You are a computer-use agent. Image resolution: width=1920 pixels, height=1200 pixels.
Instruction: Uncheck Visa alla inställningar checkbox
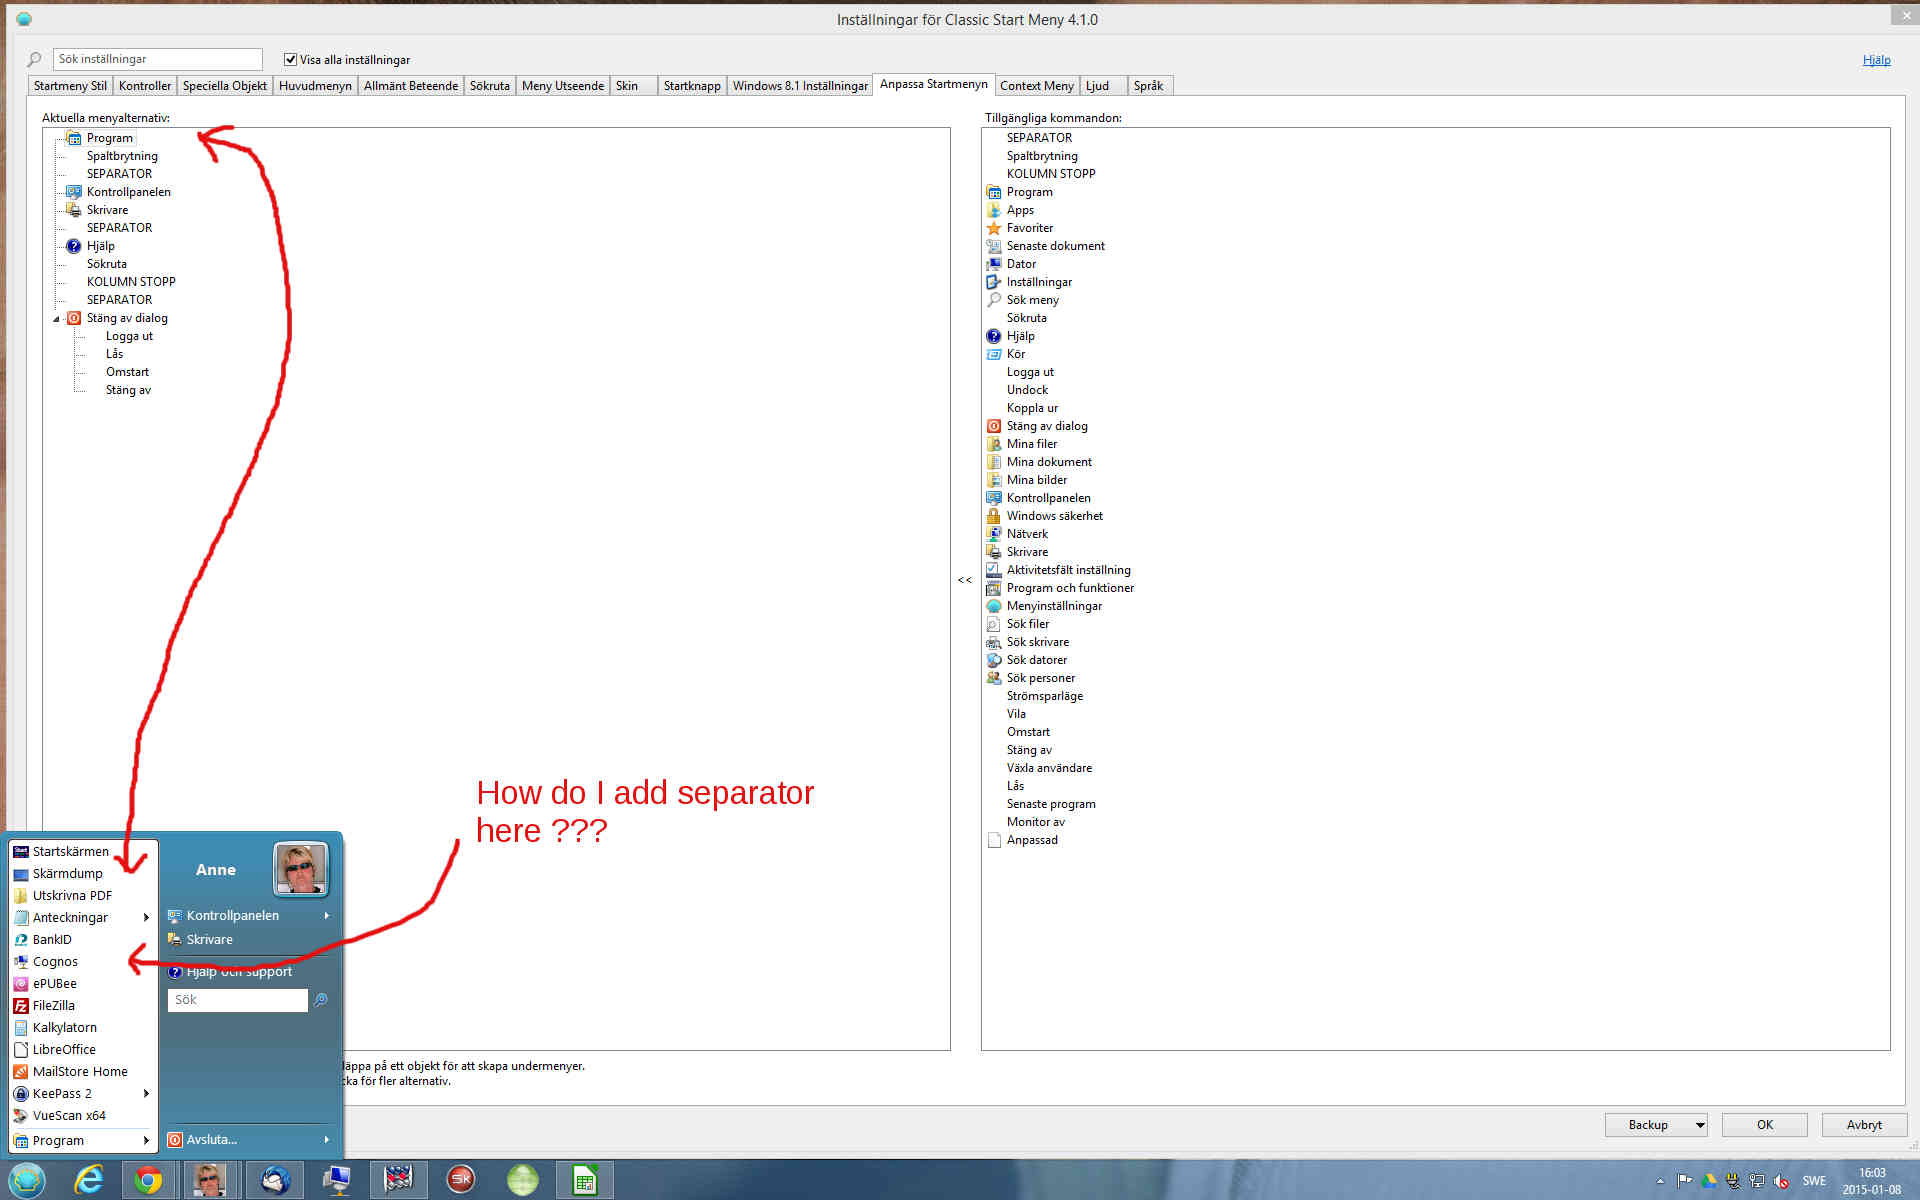click(x=291, y=60)
